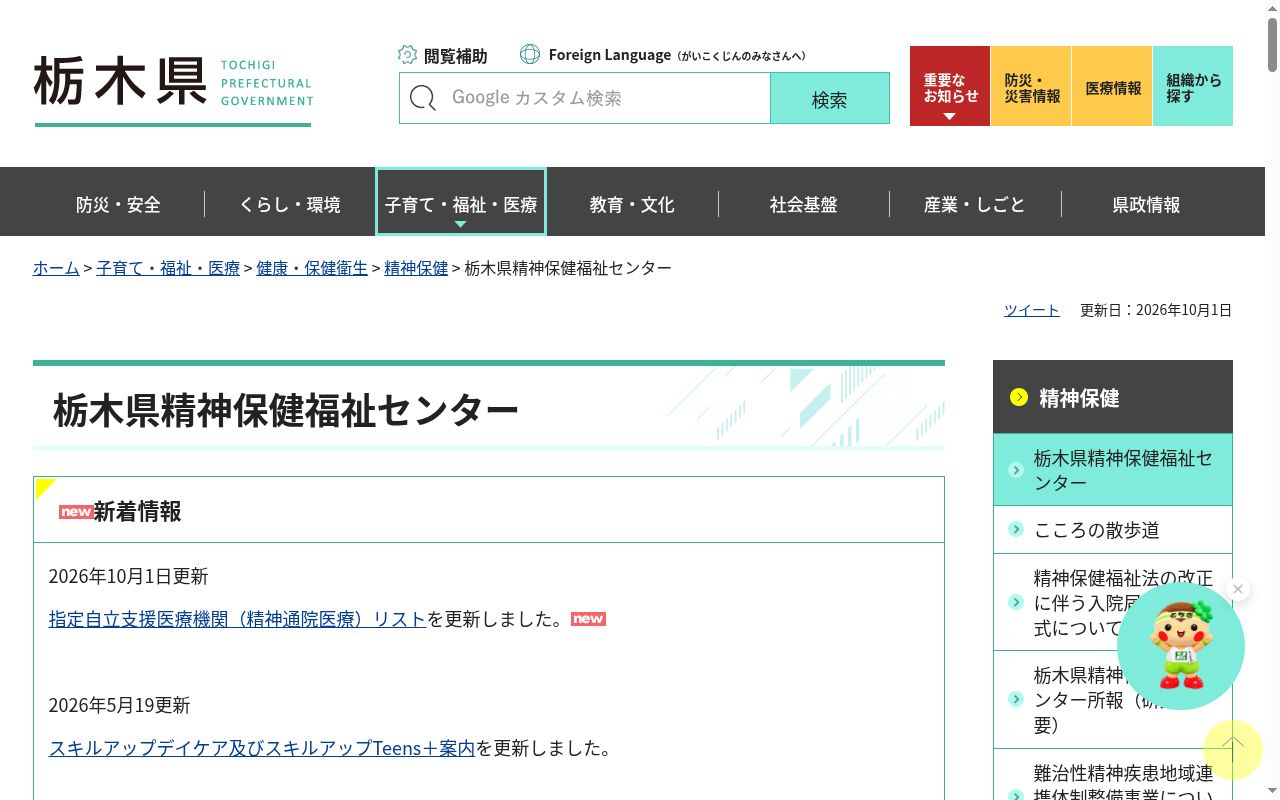Open the 社会基盤 navigation menu
1280x800 pixels.
click(804, 205)
